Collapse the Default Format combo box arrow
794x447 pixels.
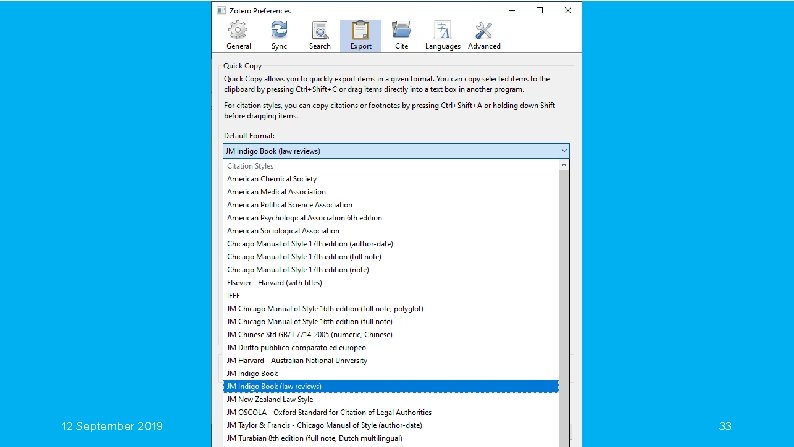[564, 151]
